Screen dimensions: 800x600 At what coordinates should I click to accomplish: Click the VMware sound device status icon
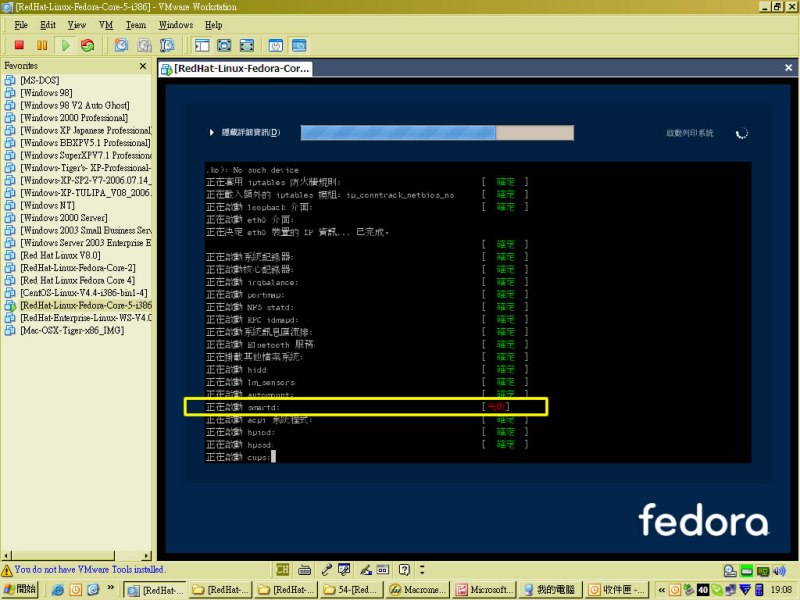pos(779,570)
